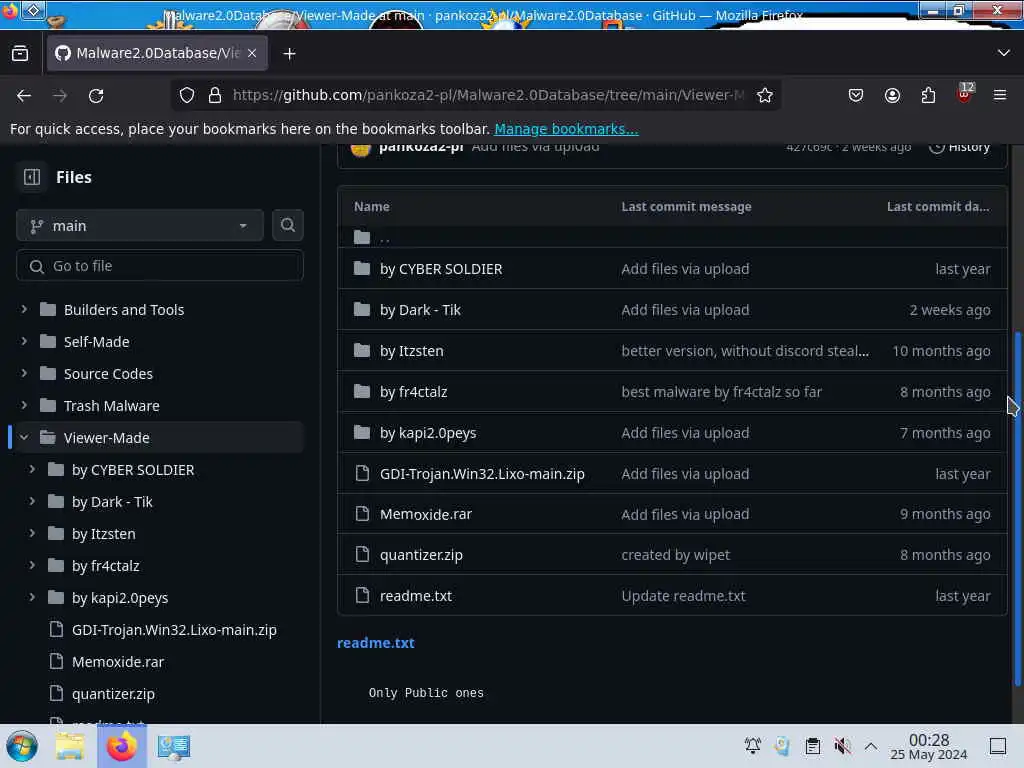Viewport: 1024px width, 768px height.
Task: Open Firefox View tab icon
Action: pos(20,54)
